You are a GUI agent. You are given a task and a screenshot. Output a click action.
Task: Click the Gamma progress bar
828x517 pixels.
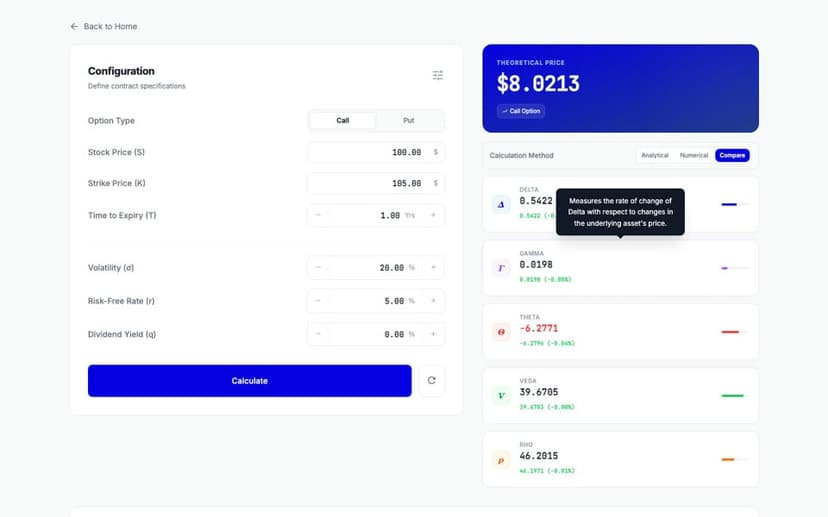point(735,268)
